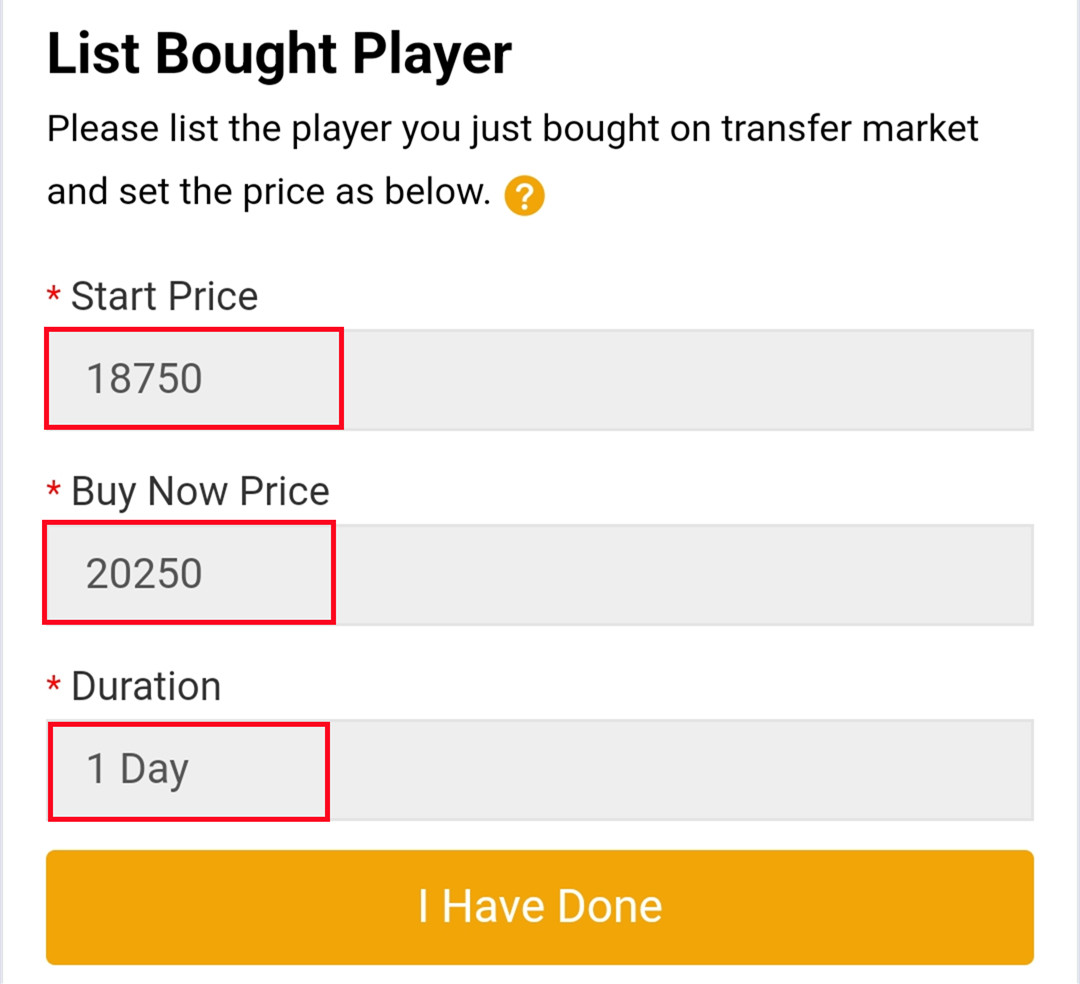This screenshot has width=1080, height=984.
Task: Click the red asterisk beside Buy Now Price
Action: tap(54, 492)
